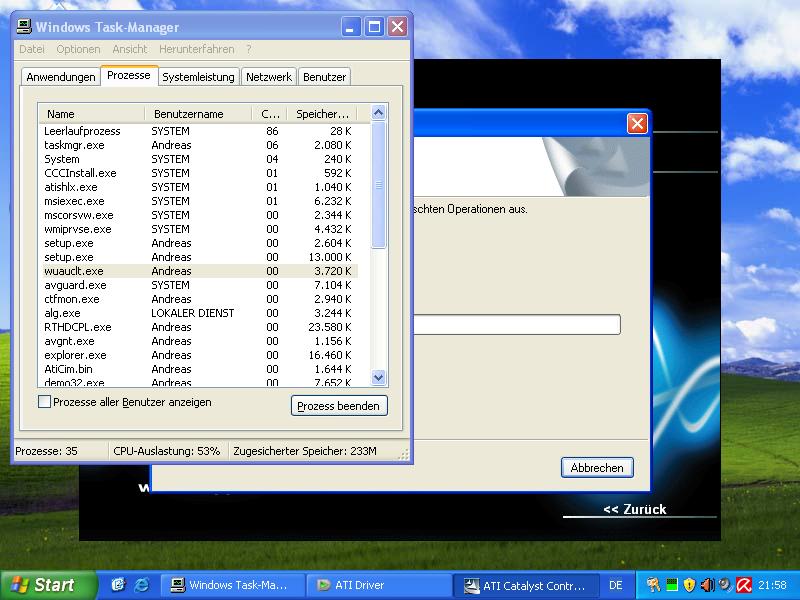The image size is (800, 600).
Task: Select the explorer.exe process
Action: pos(198,355)
